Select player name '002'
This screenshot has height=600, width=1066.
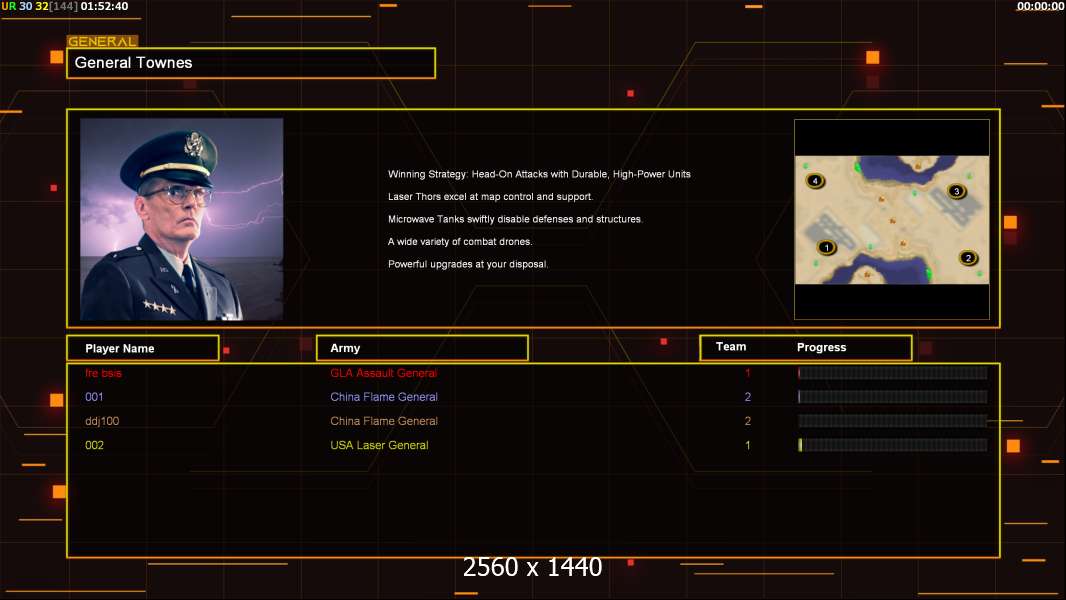click(x=94, y=445)
